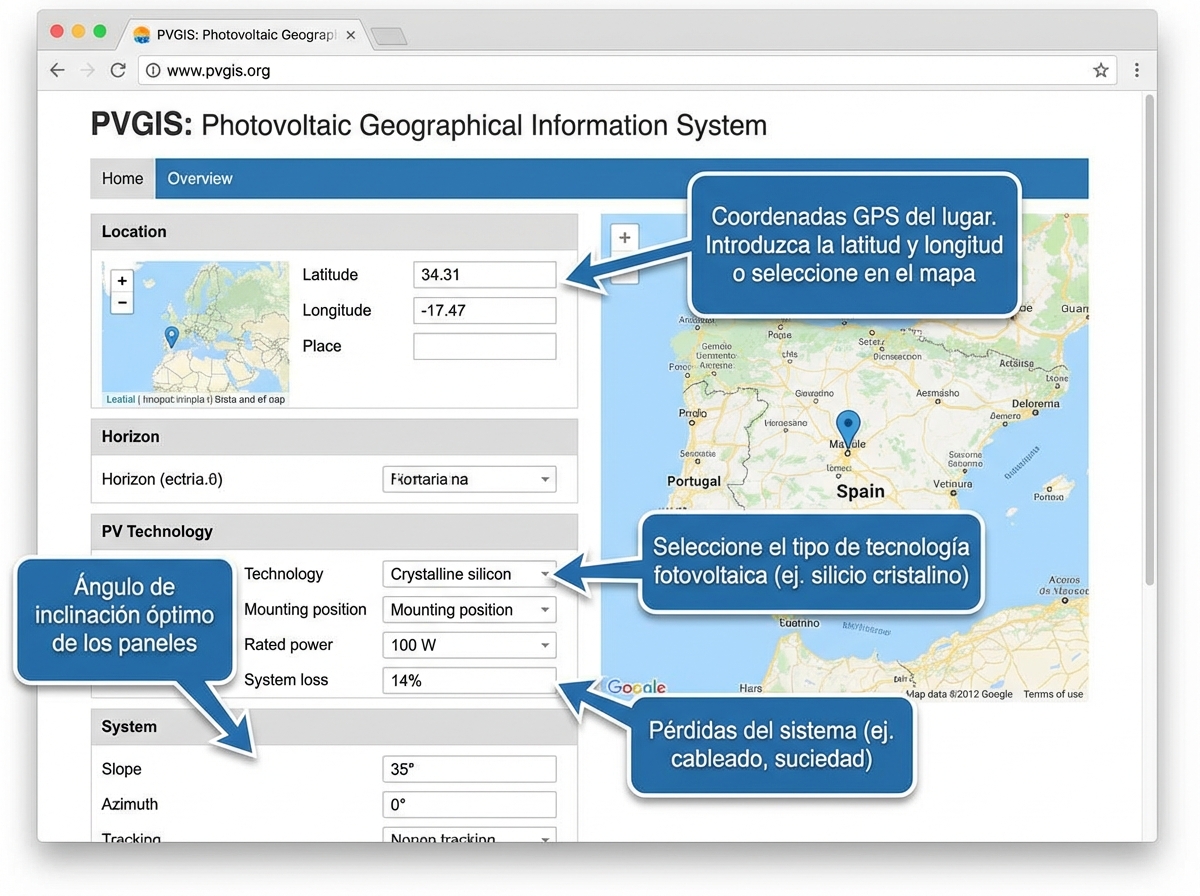Viewport: 1200px width, 896px height.
Task: Click the zoom out button on the mini map
Action: (121, 302)
